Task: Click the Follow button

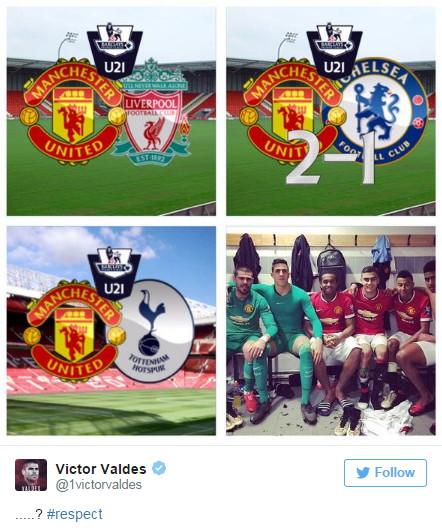Action: pyautogui.click(x=385, y=472)
